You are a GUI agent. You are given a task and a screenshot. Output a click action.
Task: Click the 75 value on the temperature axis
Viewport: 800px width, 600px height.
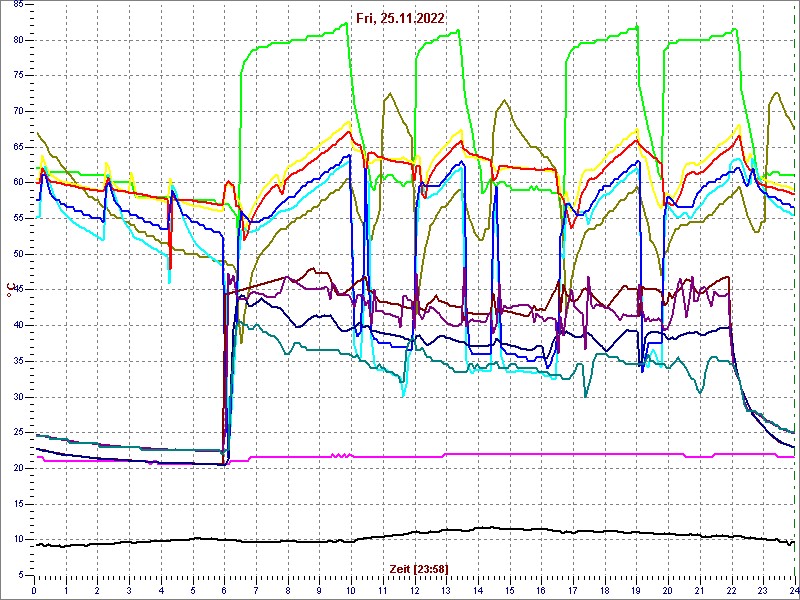click(17, 76)
